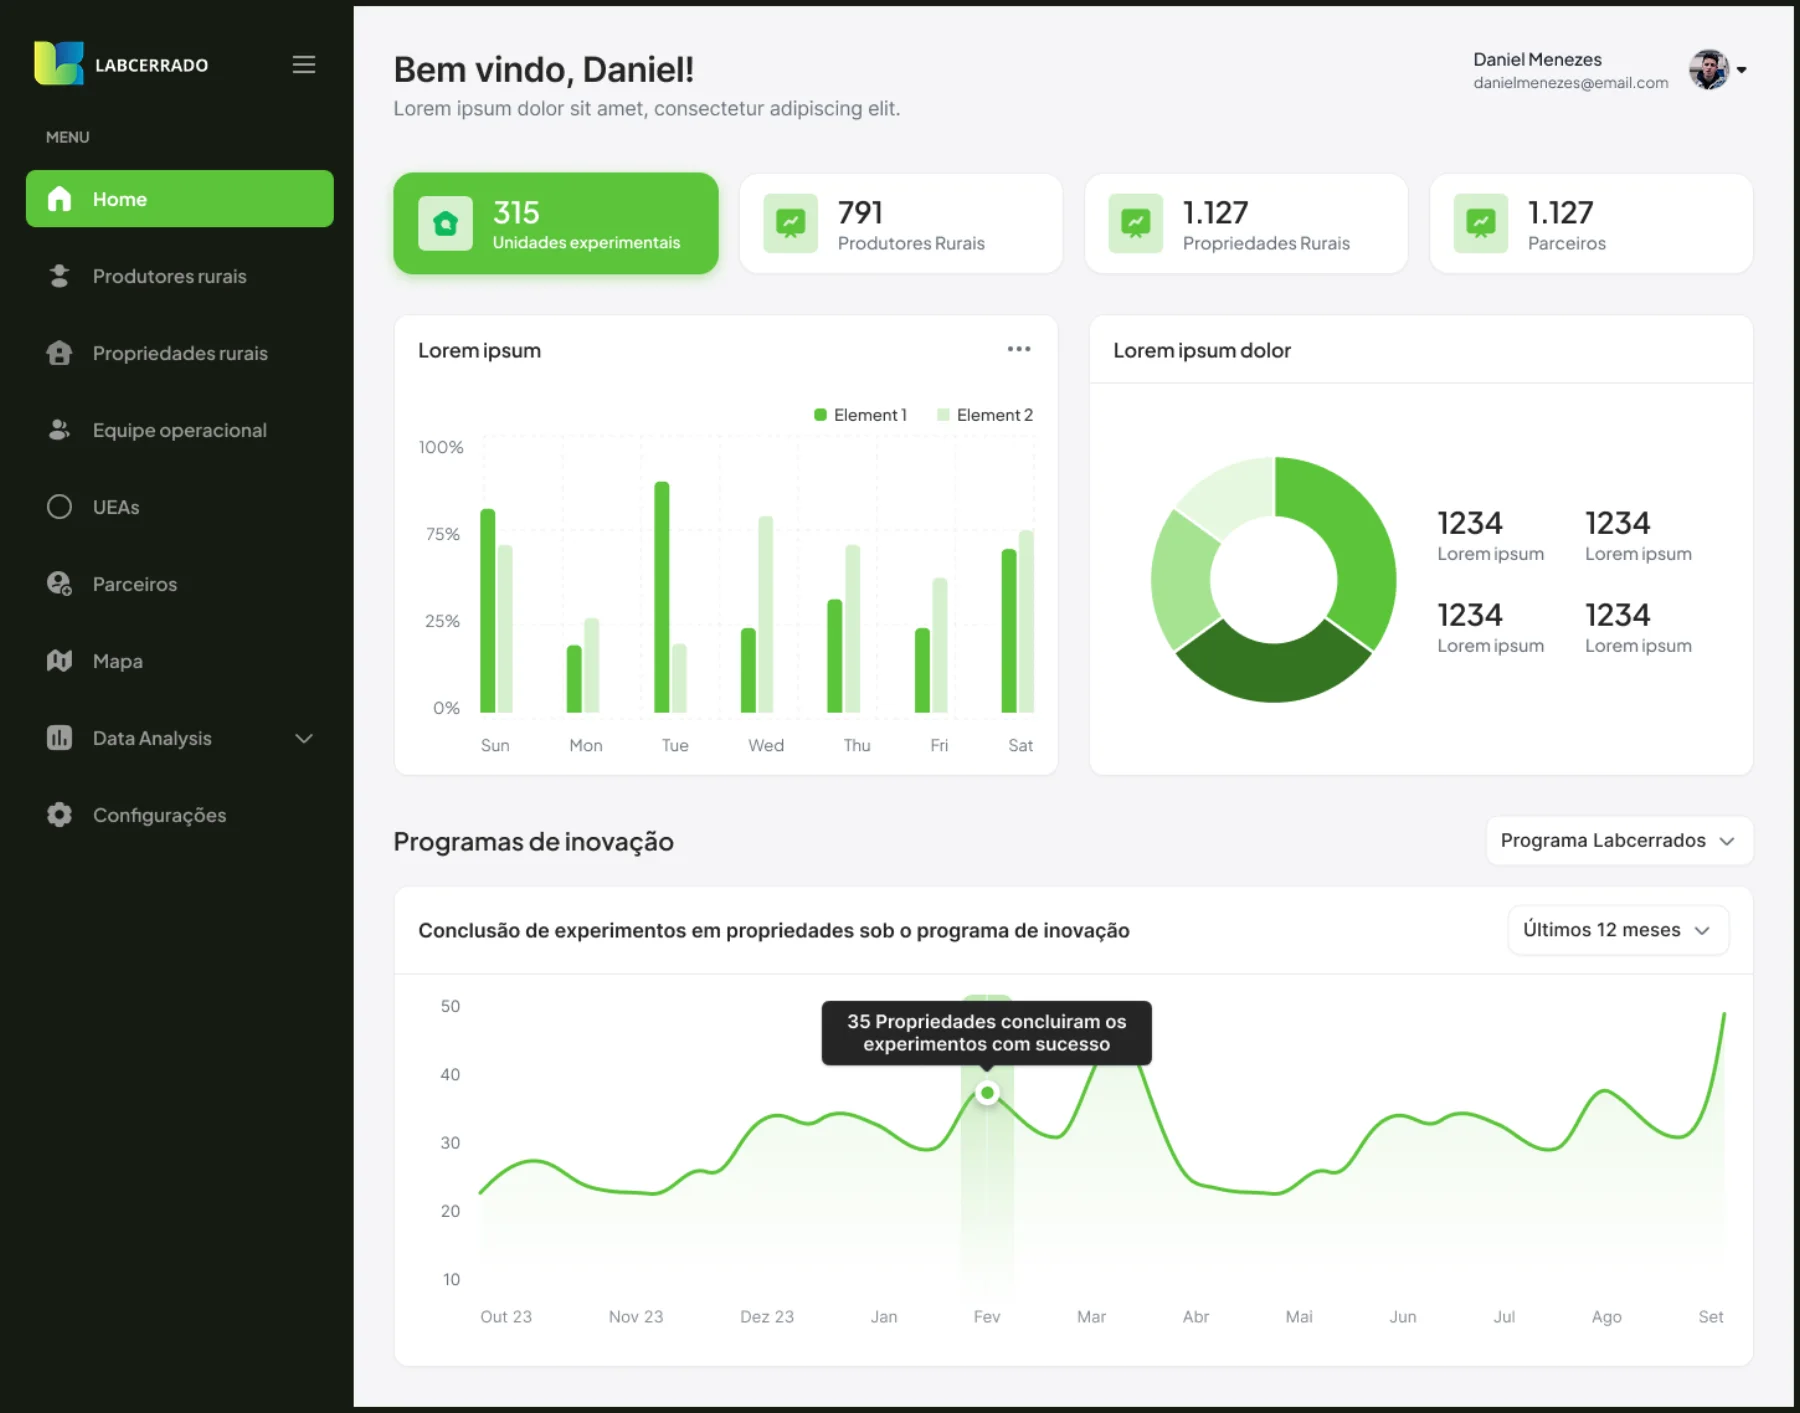The width and height of the screenshot is (1800, 1413).
Task: Click the 'Daniel Menezes' name label
Action: [1537, 60]
